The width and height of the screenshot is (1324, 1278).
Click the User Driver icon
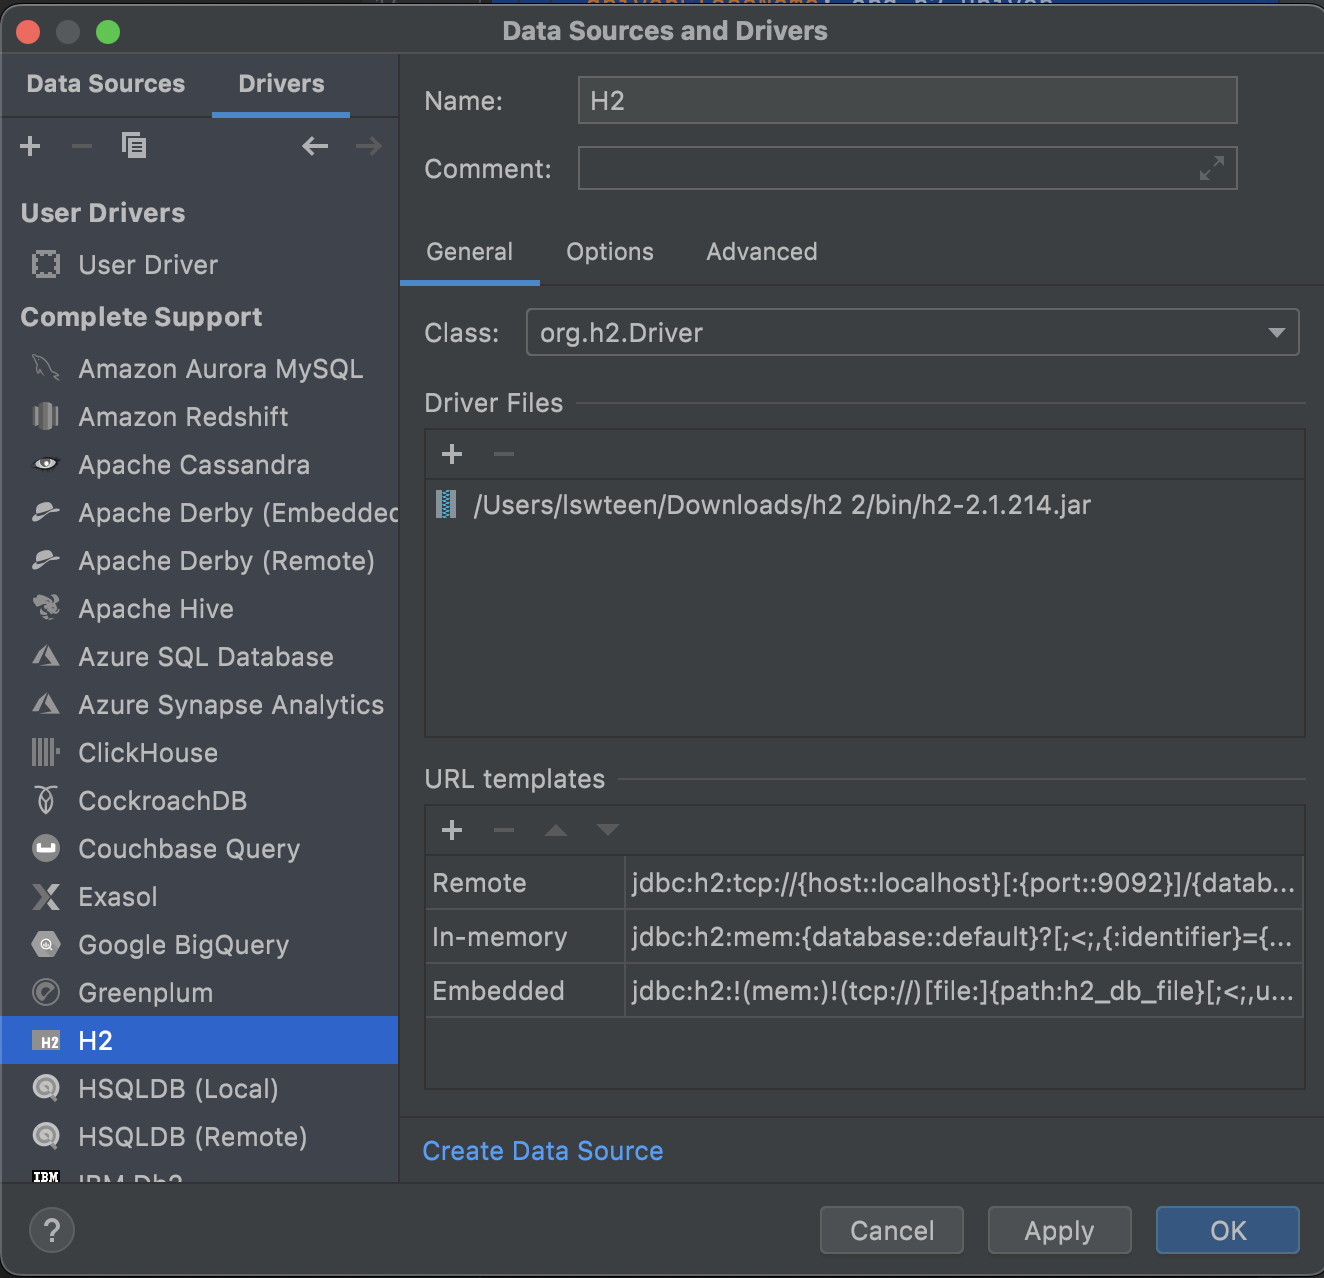pos(46,265)
